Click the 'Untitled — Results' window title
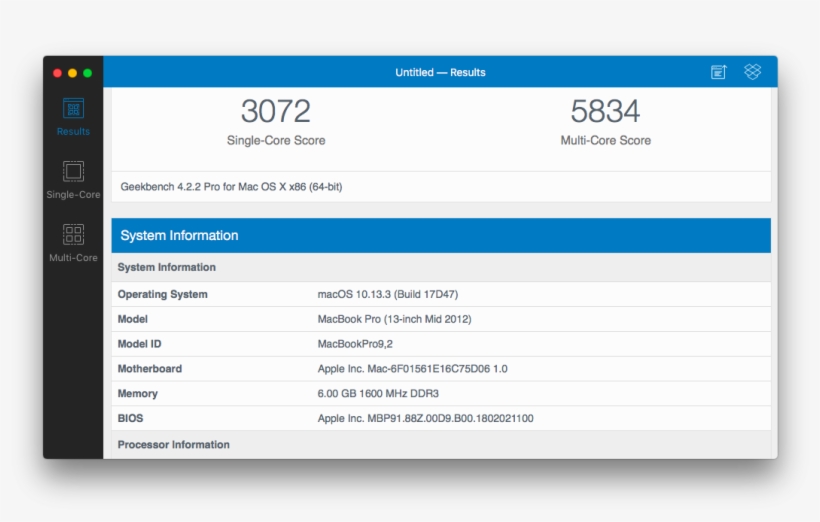820x522 pixels. coord(440,72)
